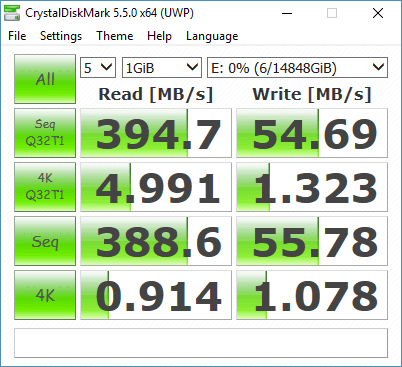This screenshot has height=367, width=402.
Task: Start the Seq Q32T1 test
Action: [x=45, y=133]
